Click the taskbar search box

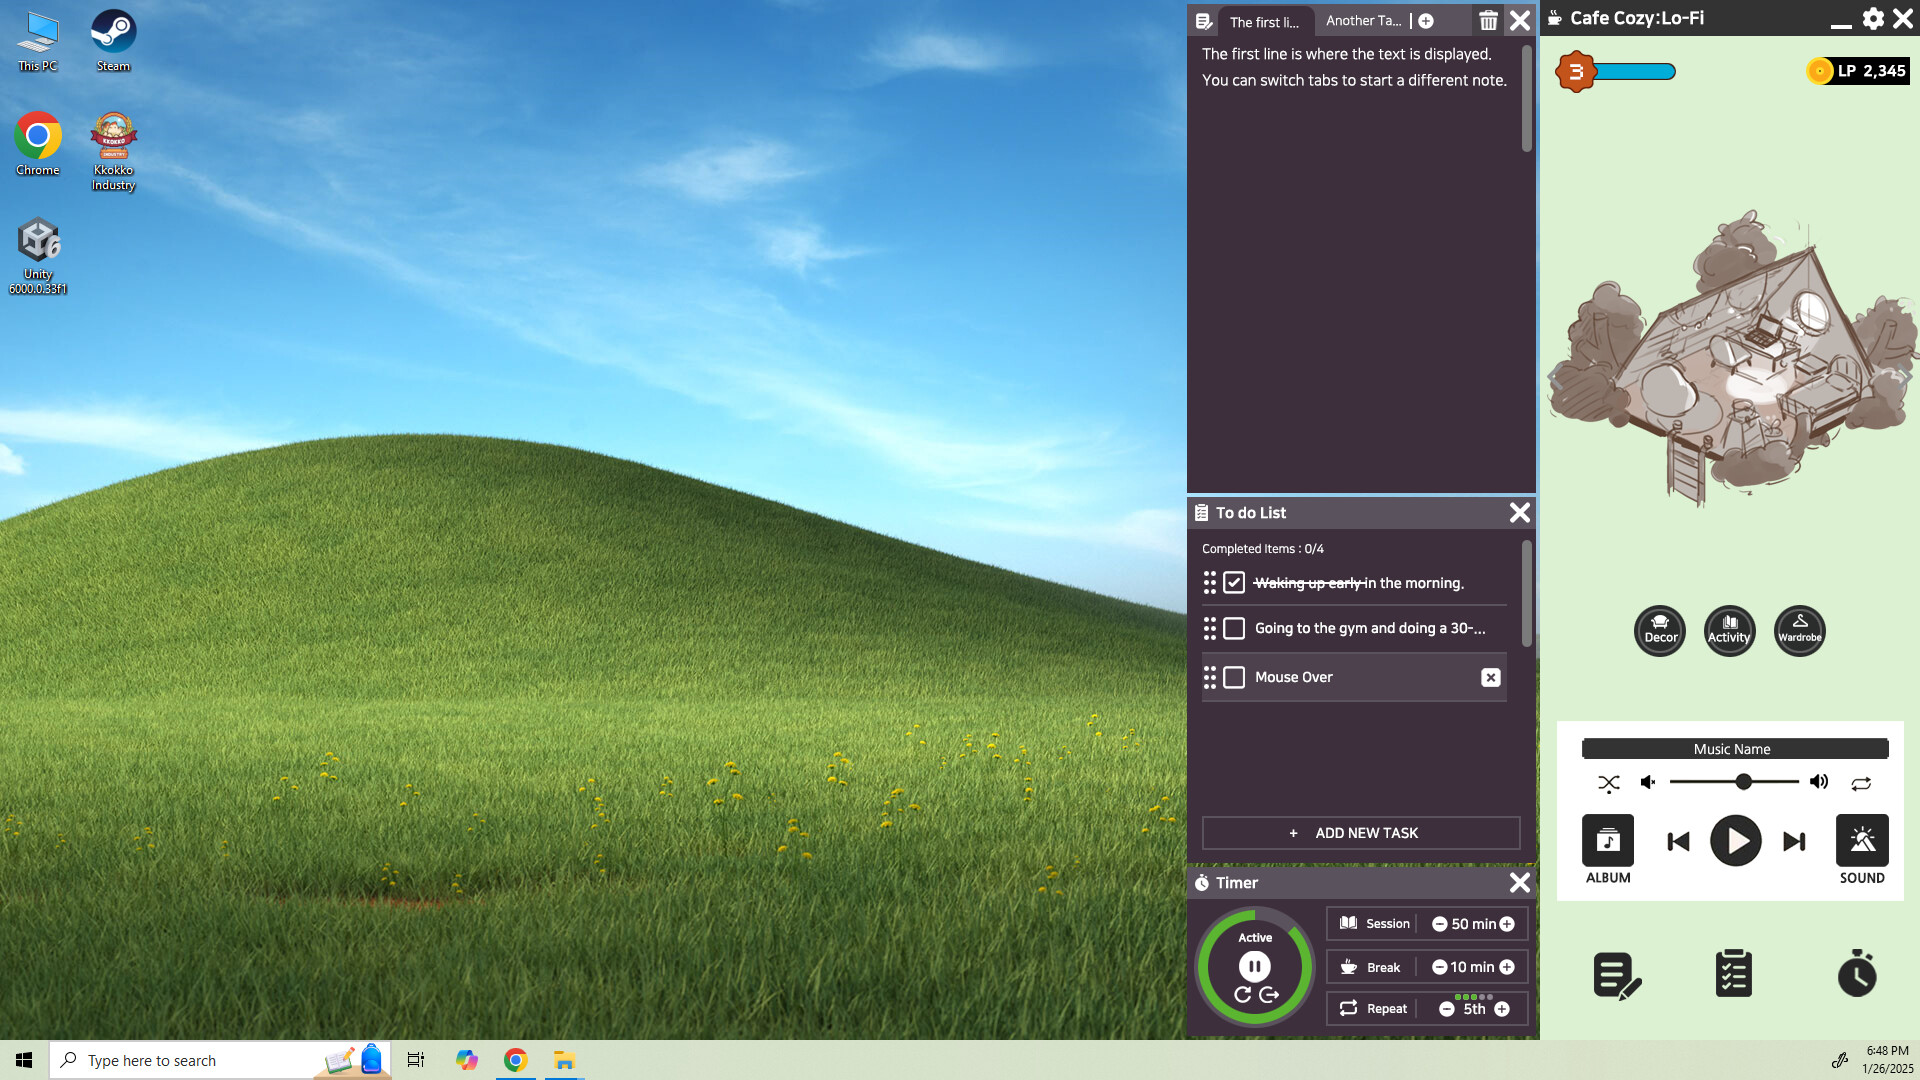click(x=220, y=1060)
